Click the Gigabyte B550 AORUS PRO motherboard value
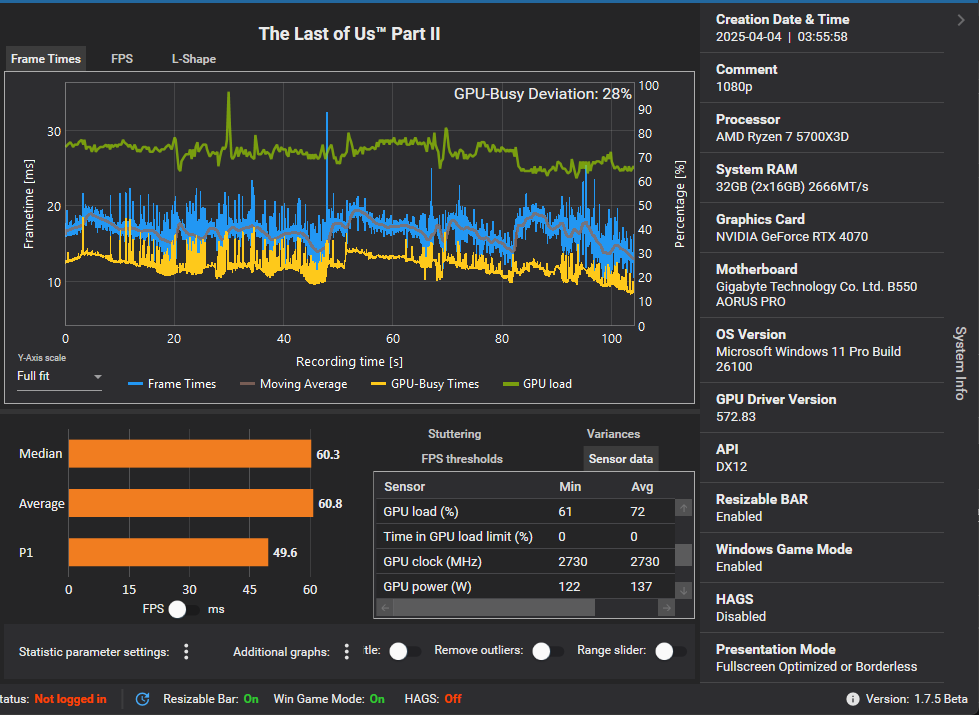The width and height of the screenshot is (979, 715). [817, 294]
